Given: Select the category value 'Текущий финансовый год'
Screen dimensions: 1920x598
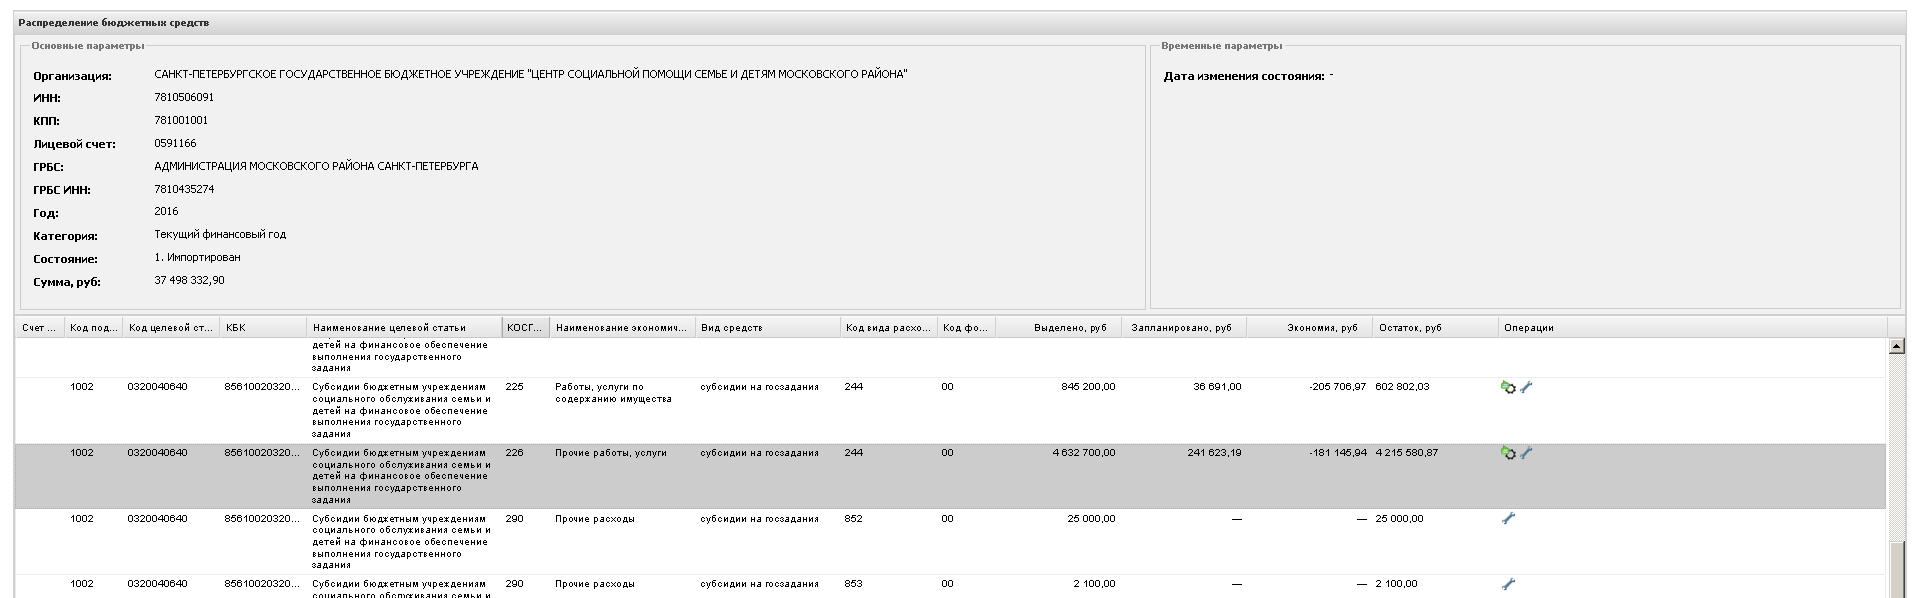Looking at the screenshot, I should [x=220, y=235].
